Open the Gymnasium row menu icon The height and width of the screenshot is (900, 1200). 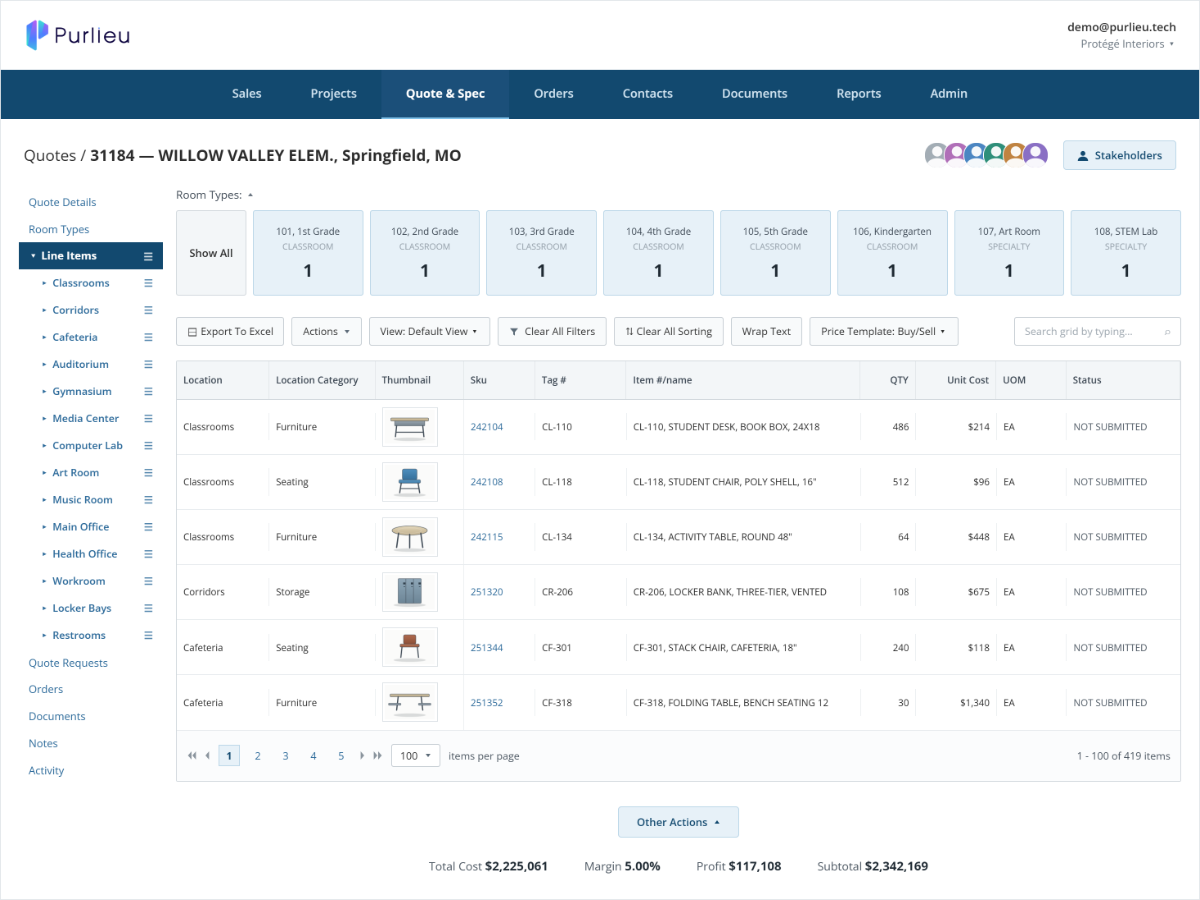pos(148,391)
